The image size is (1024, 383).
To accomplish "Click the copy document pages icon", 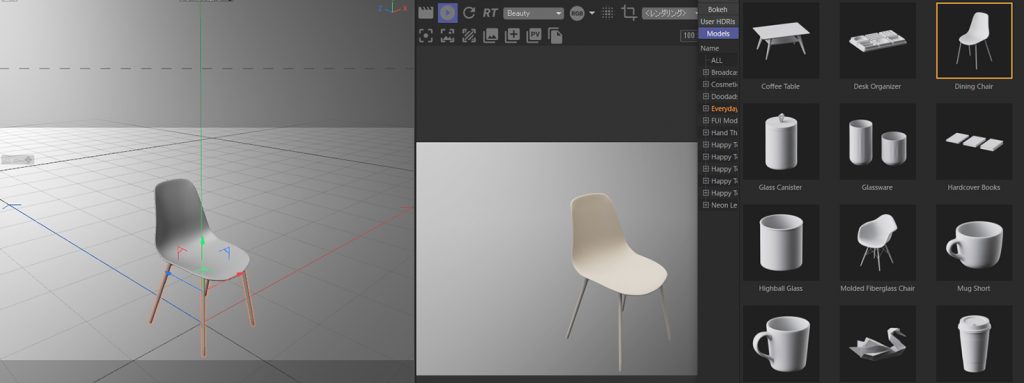I will 555,36.
